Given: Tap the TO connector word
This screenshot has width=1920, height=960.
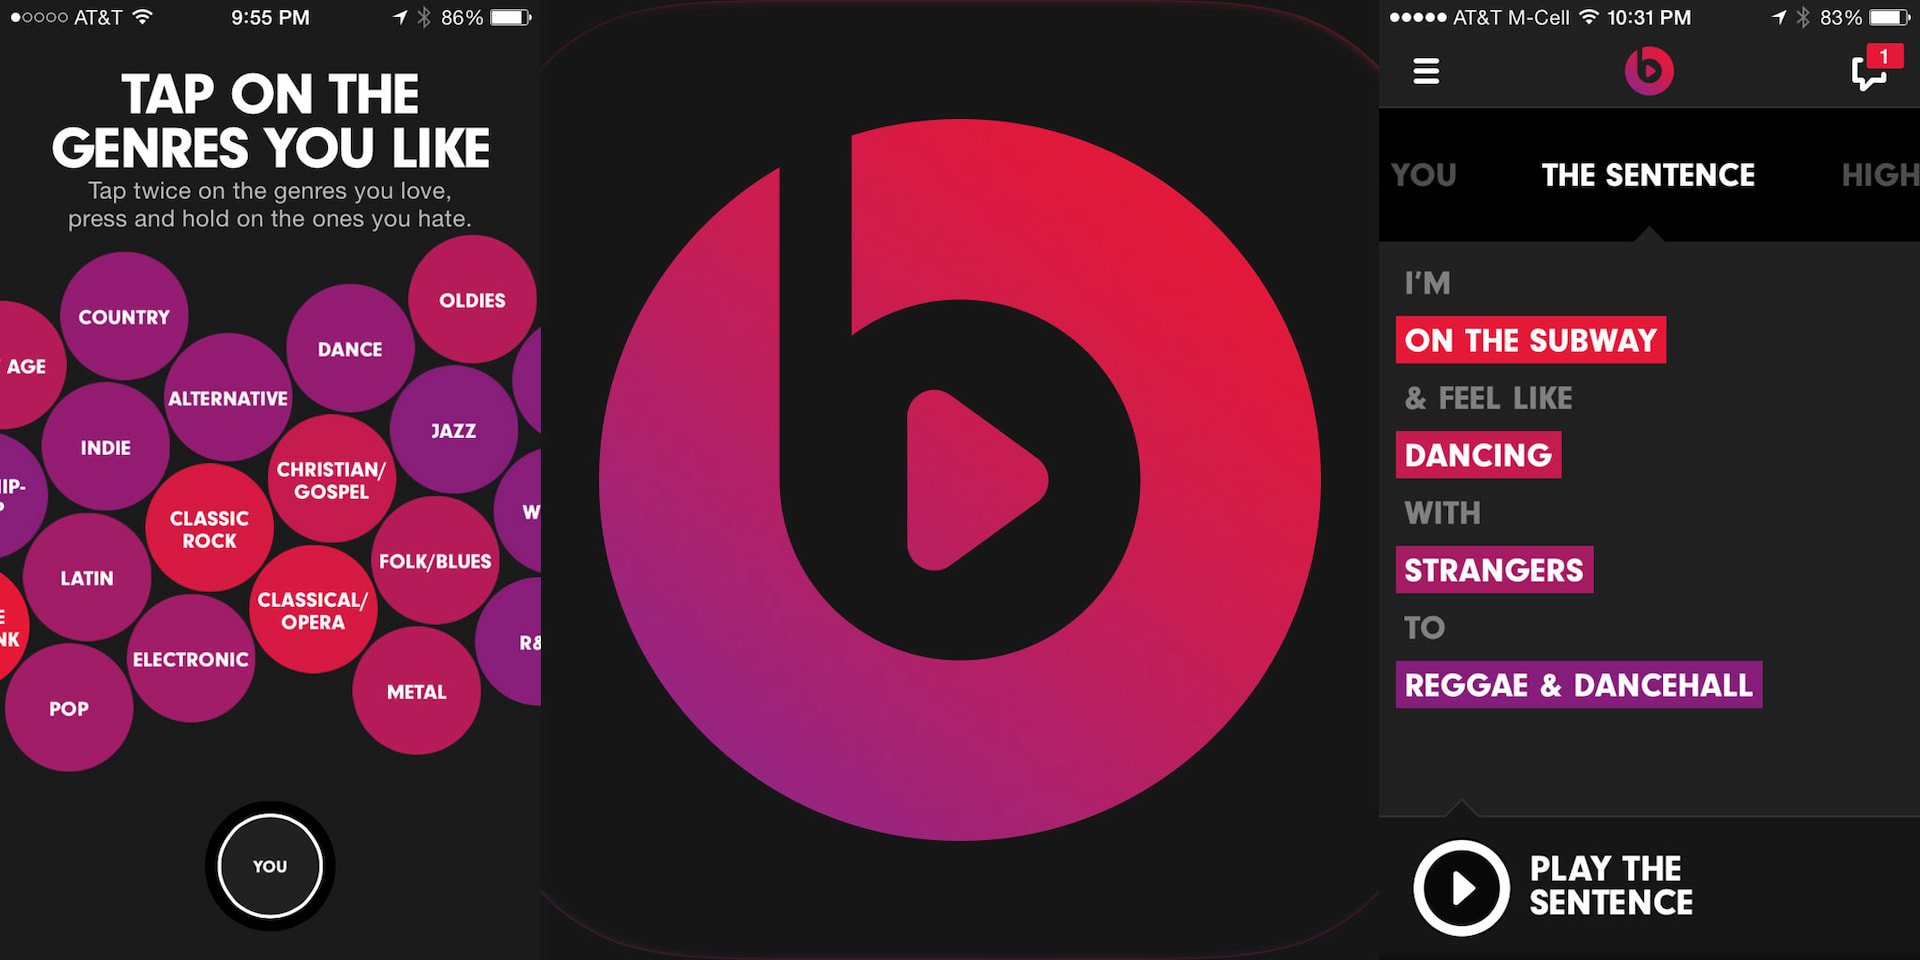Looking at the screenshot, I should click(1424, 627).
